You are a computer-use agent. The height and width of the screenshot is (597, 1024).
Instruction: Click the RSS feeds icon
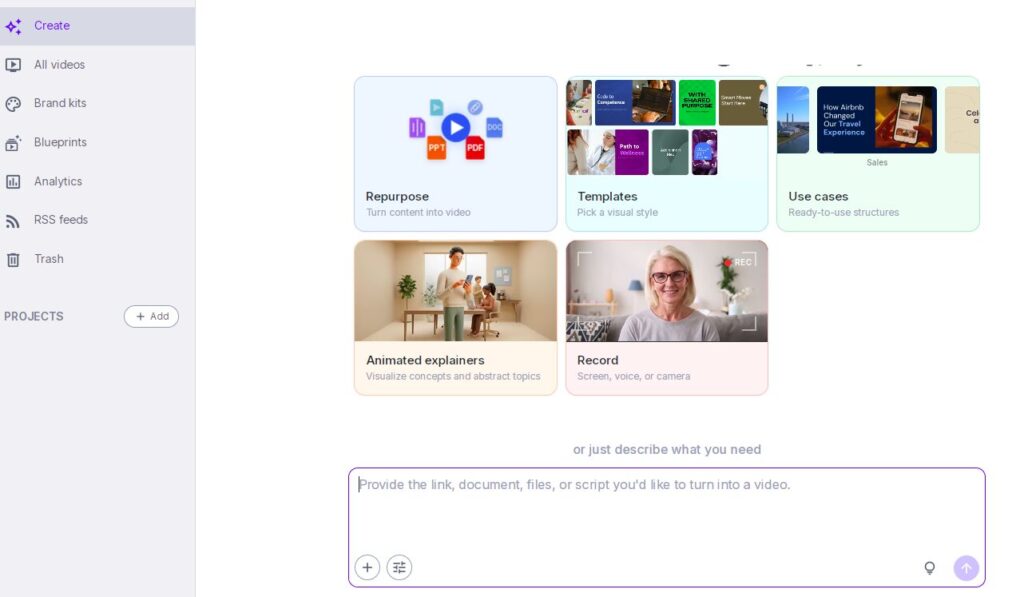tap(13, 221)
